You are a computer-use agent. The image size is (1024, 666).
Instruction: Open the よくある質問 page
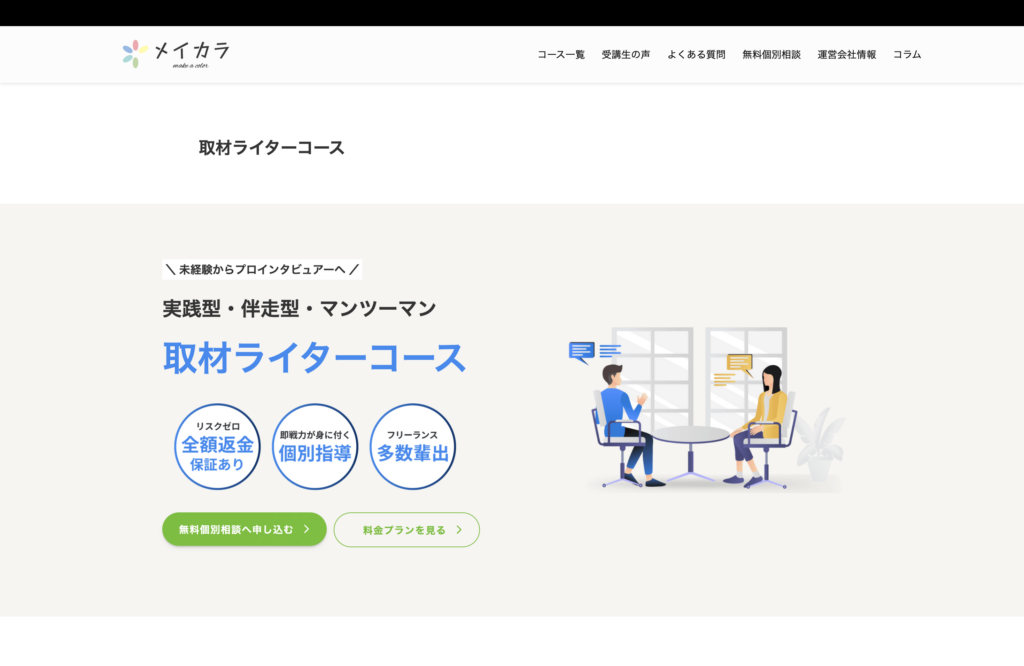coord(696,55)
